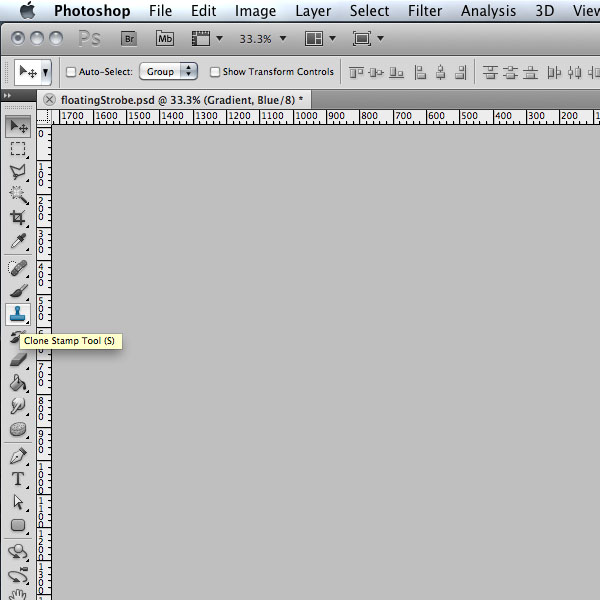
Task: Select the 3D Orbit camera tool
Action: (18, 575)
